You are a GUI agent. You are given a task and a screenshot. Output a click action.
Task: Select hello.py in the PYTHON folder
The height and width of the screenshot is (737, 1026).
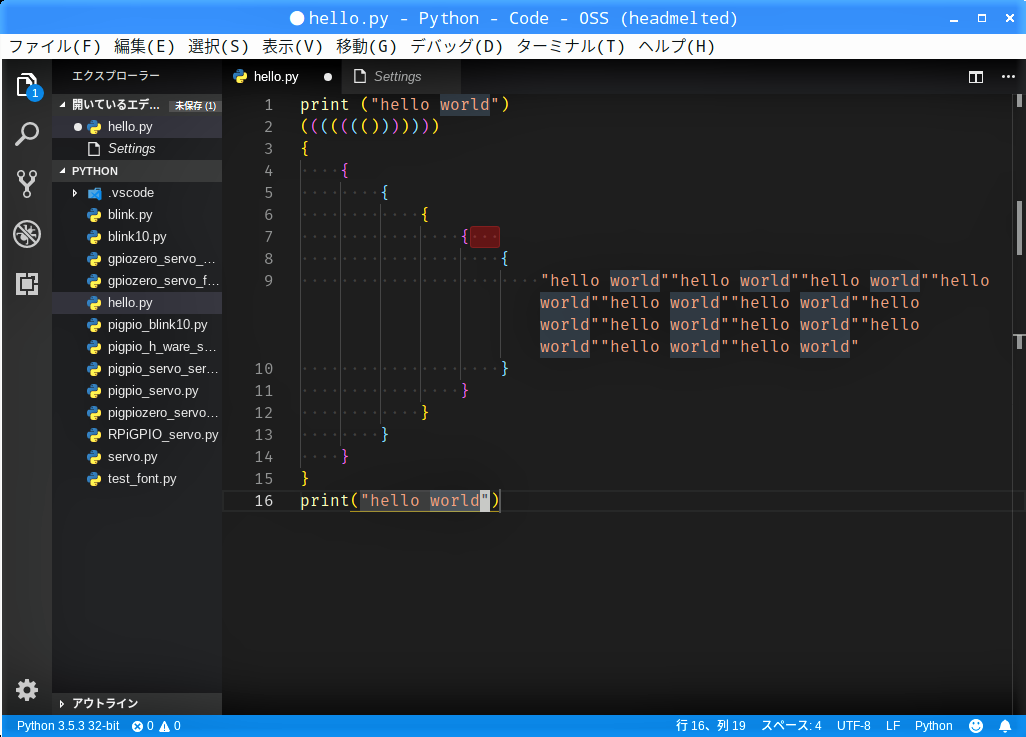pyautogui.click(x=137, y=303)
